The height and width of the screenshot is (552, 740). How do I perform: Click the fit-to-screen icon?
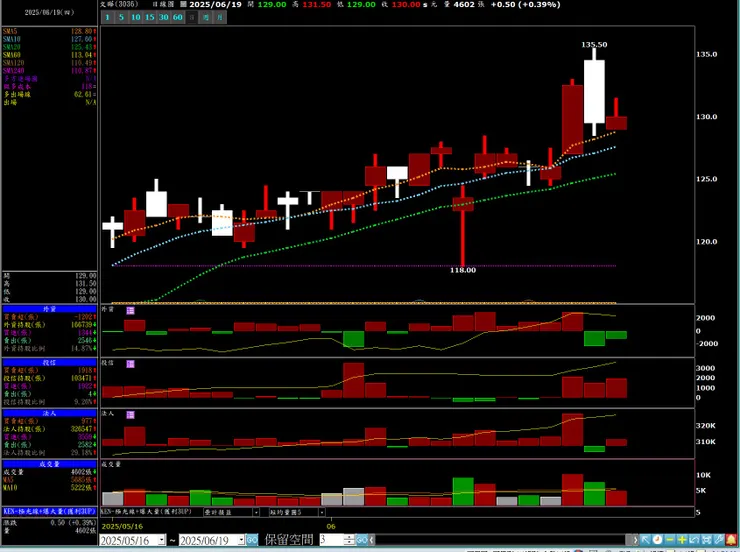[706, 540]
